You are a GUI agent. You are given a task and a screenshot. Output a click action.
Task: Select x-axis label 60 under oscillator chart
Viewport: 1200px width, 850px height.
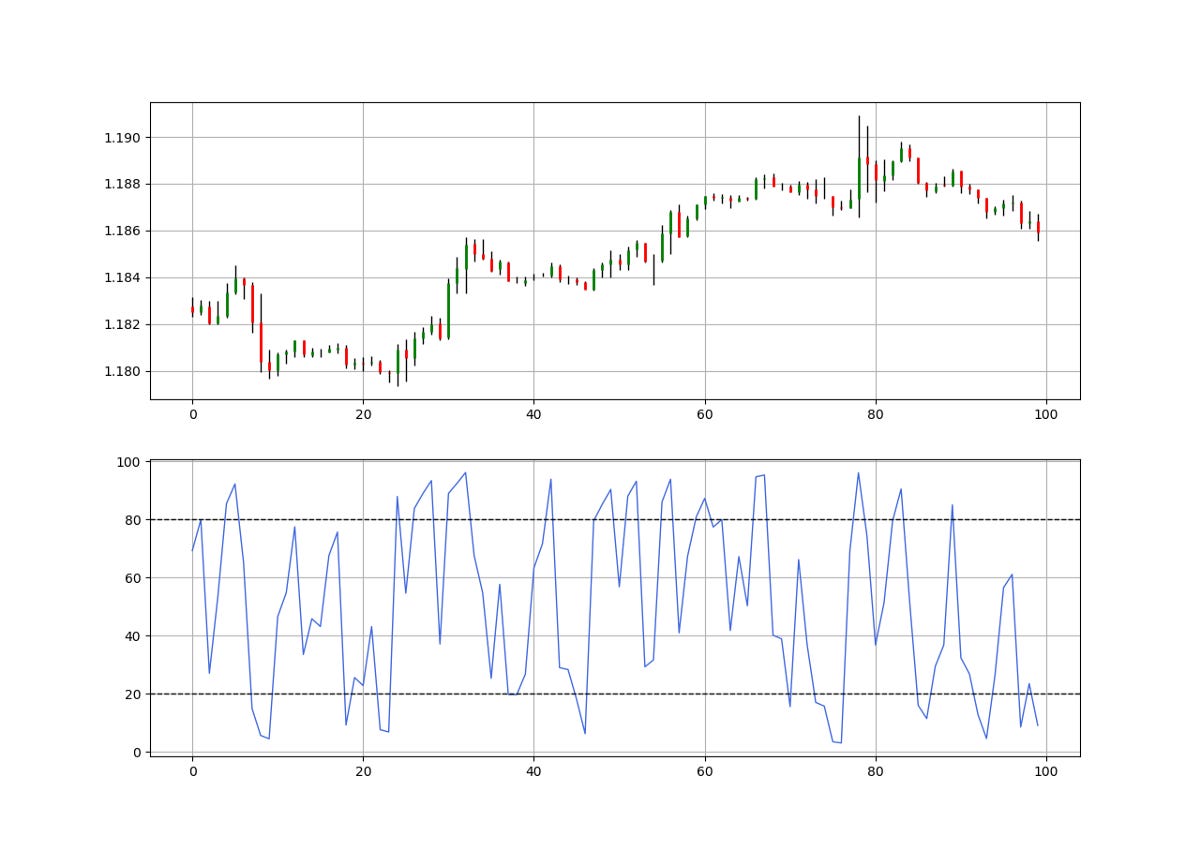[x=704, y=771]
